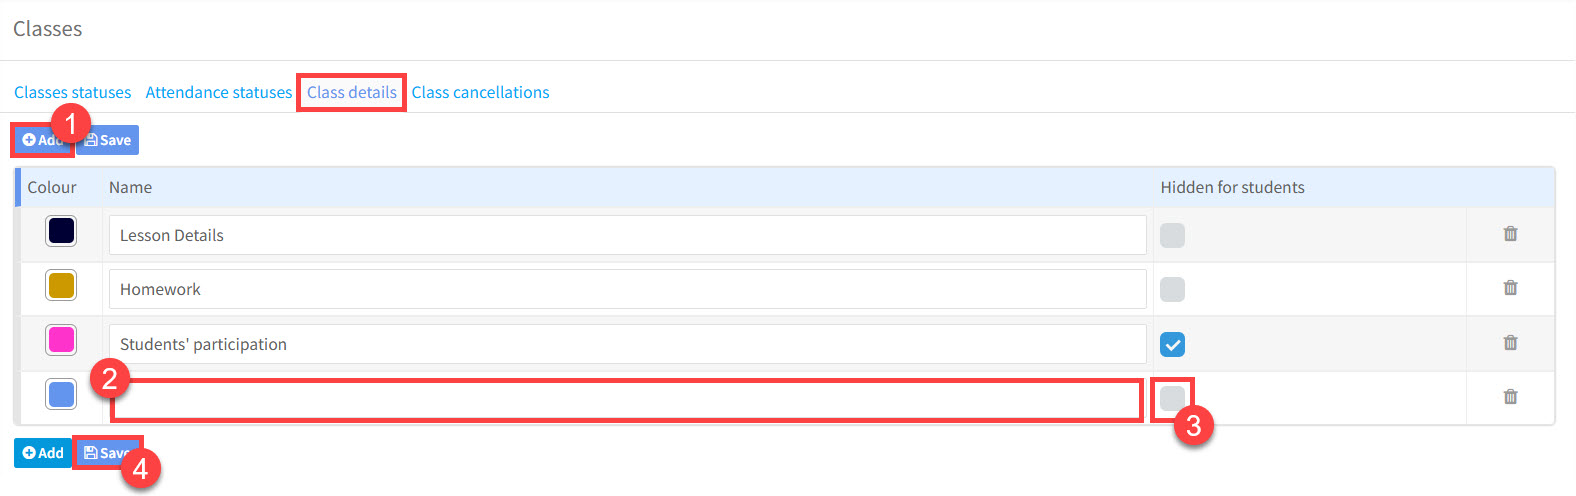Open the Classes statuses tab
Image resolution: width=1576 pixels, height=496 pixels.
[x=72, y=92]
